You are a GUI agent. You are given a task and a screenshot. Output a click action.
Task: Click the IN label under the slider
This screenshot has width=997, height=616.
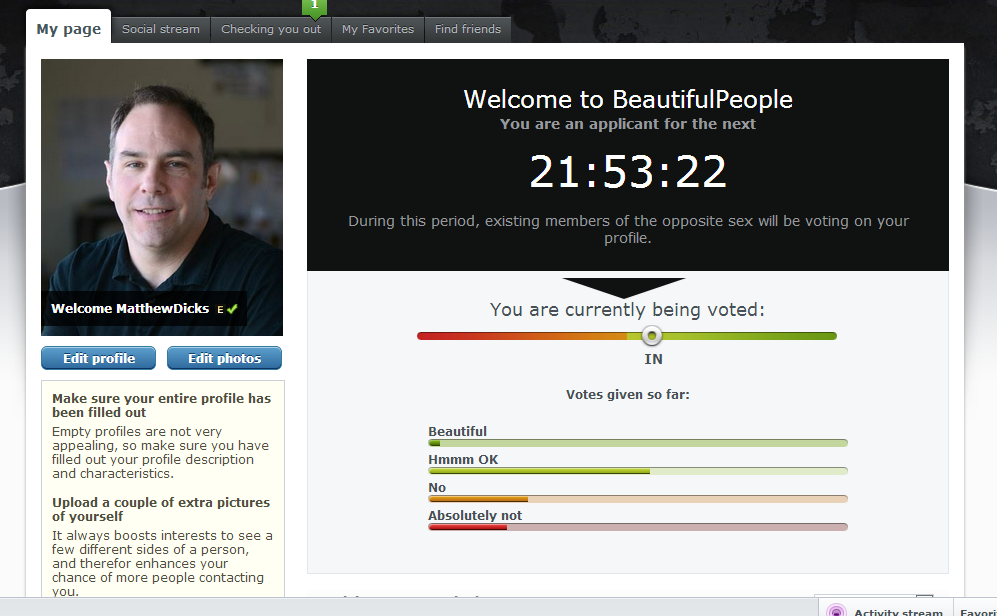click(653, 359)
